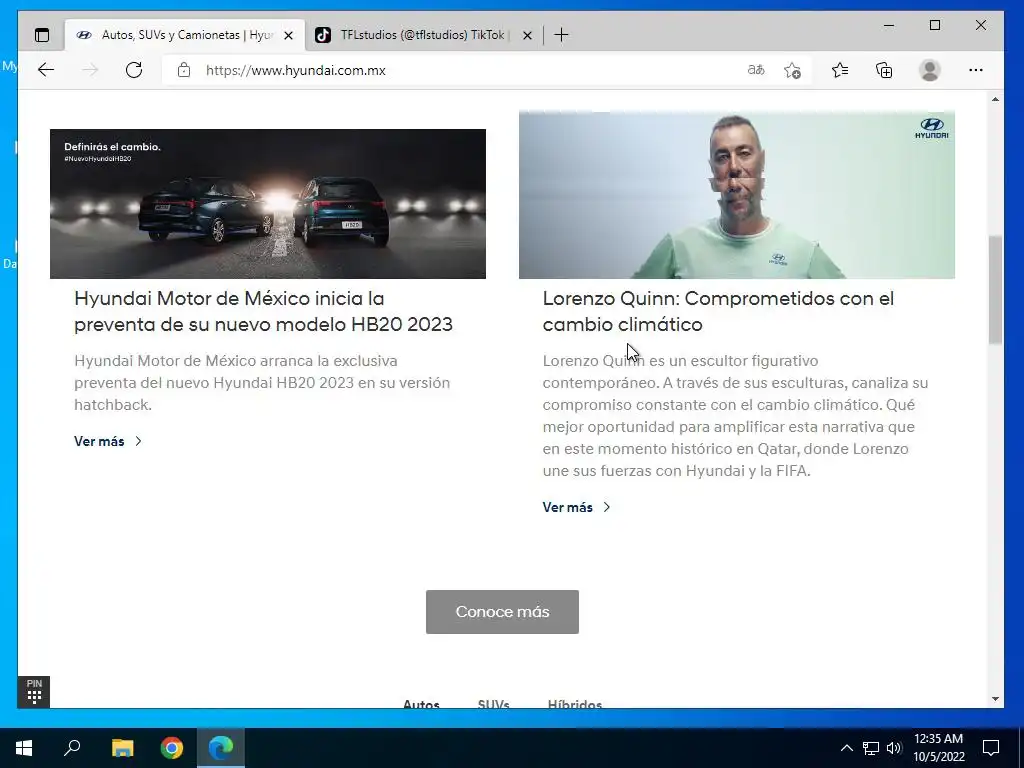The height and width of the screenshot is (768, 1024).
Task: Add this page to favorites
Action: pyautogui.click(x=792, y=70)
